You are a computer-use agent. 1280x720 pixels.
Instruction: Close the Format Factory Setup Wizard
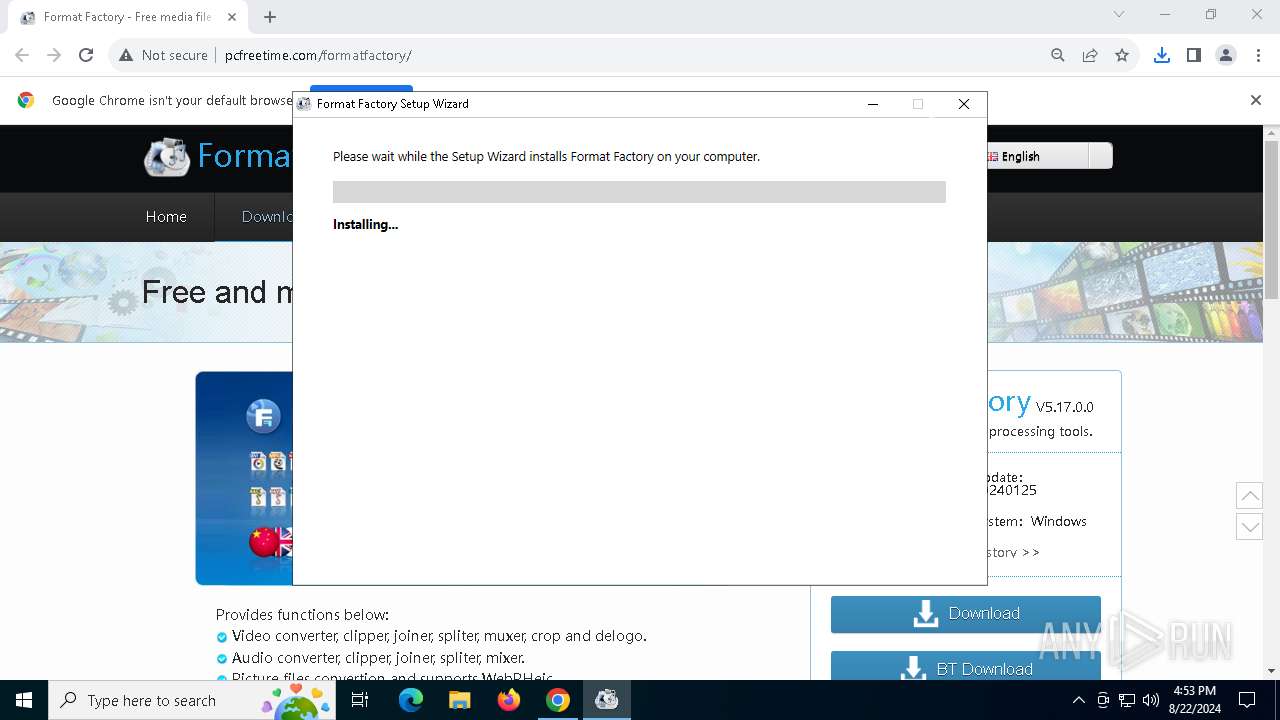[964, 104]
